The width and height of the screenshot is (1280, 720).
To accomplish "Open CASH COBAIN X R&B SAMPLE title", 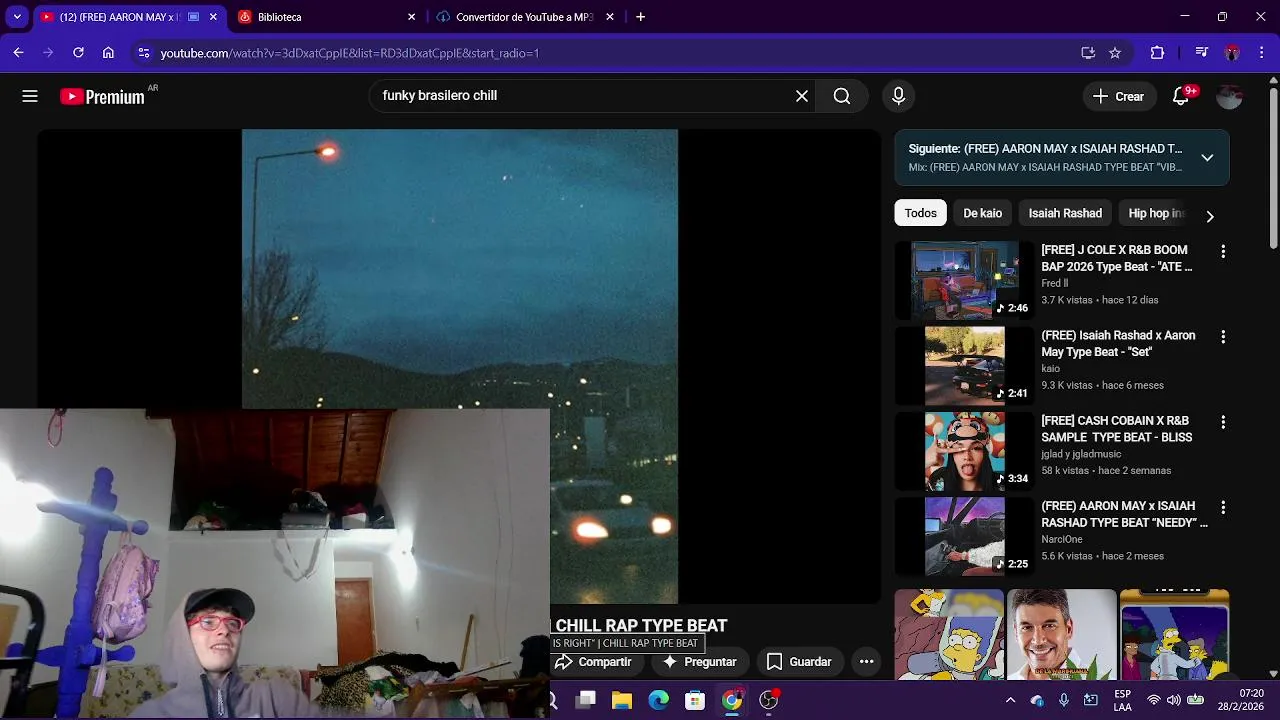I will tap(1116, 429).
